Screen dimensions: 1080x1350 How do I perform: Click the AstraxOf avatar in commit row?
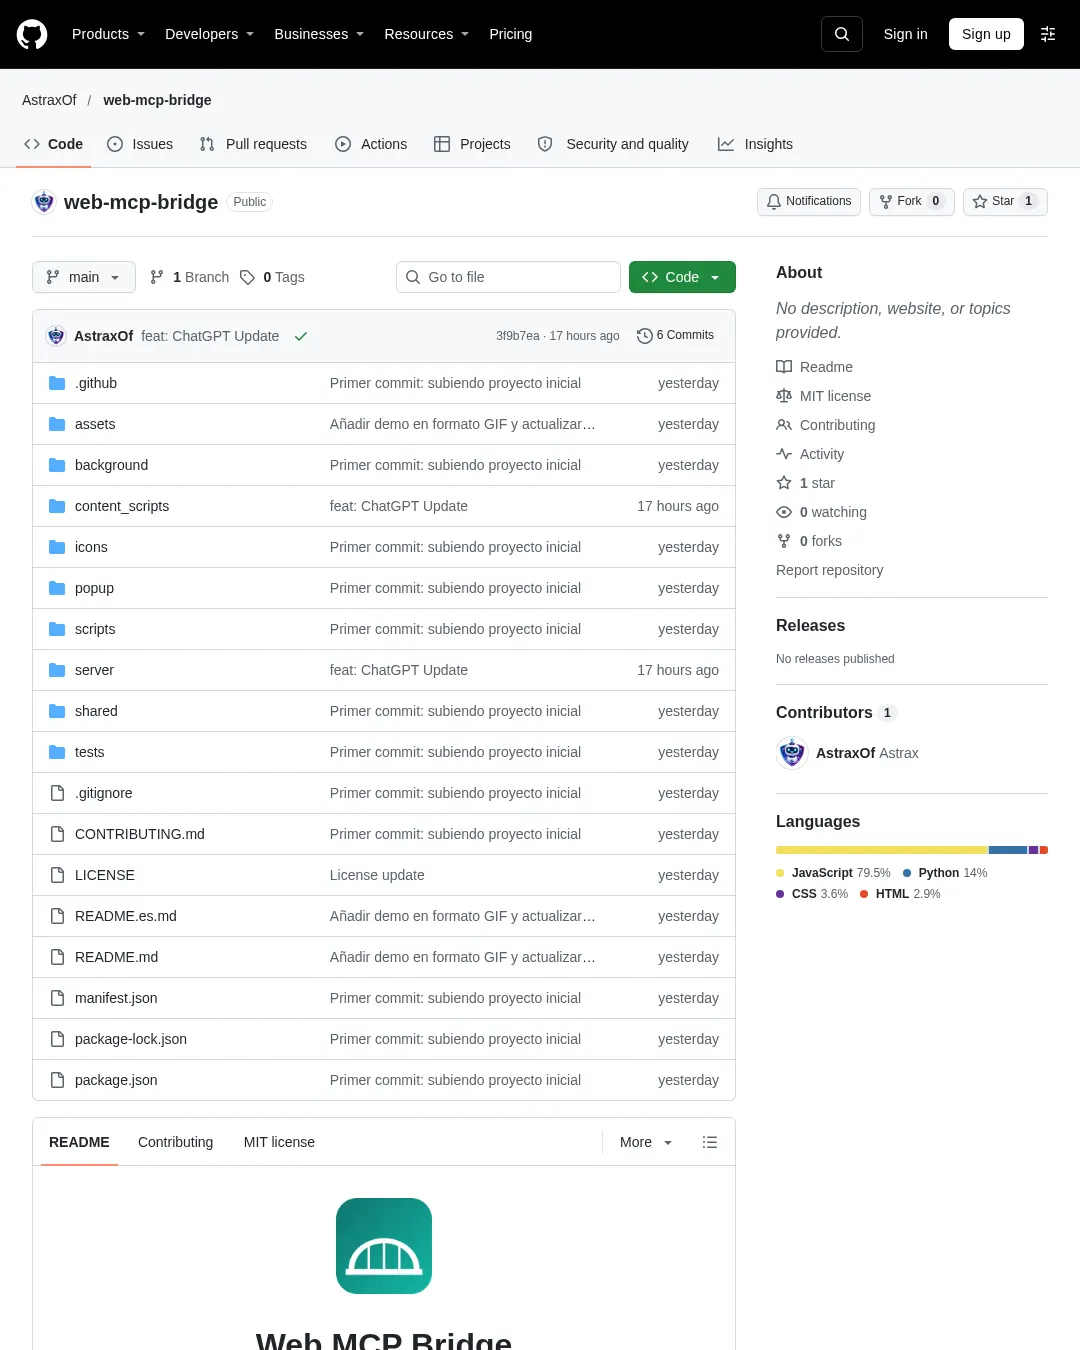[56, 336]
